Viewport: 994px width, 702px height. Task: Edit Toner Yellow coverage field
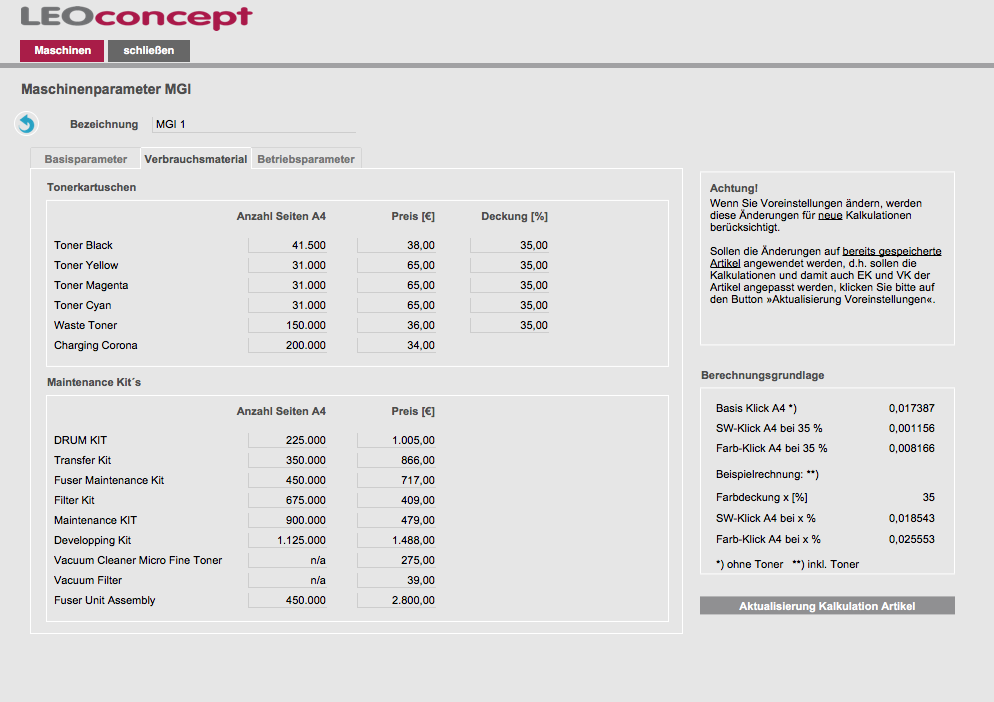tap(509, 265)
